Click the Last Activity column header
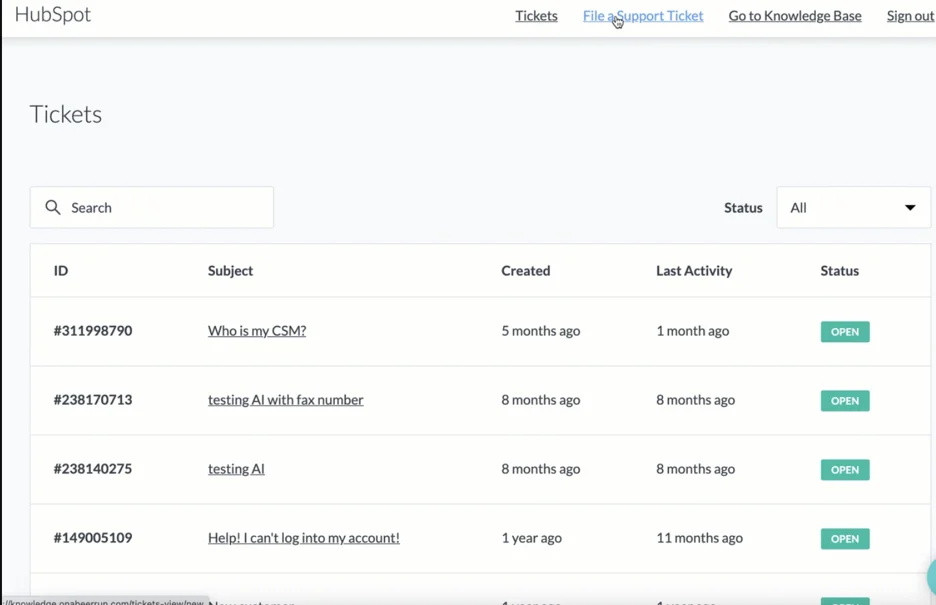The width and height of the screenshot is (936, 605). [694, 270]
